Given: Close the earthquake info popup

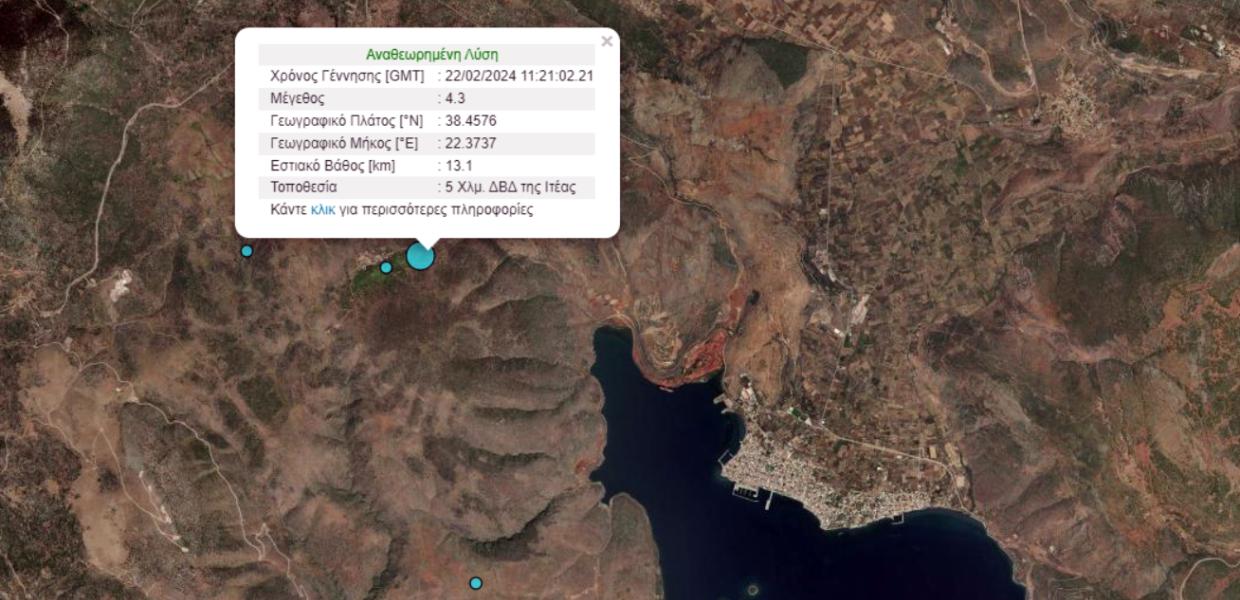Looking at the screenshot, I should coord(607,42).
